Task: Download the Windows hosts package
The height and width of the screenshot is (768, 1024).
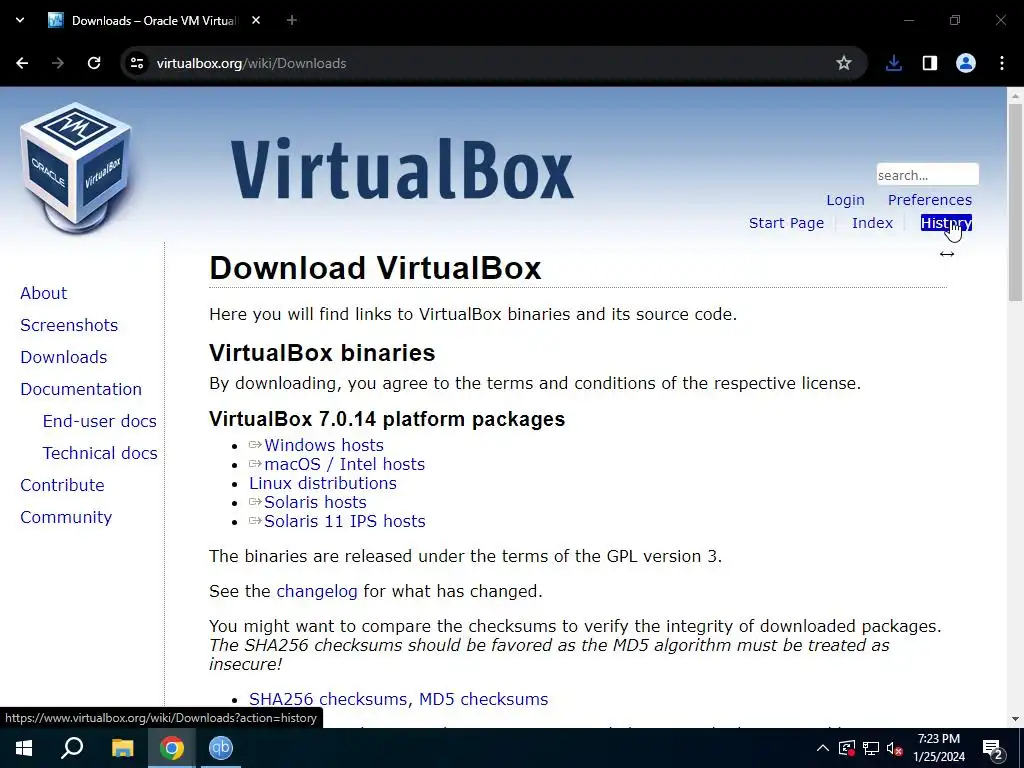Action: (x=323, y=445)
